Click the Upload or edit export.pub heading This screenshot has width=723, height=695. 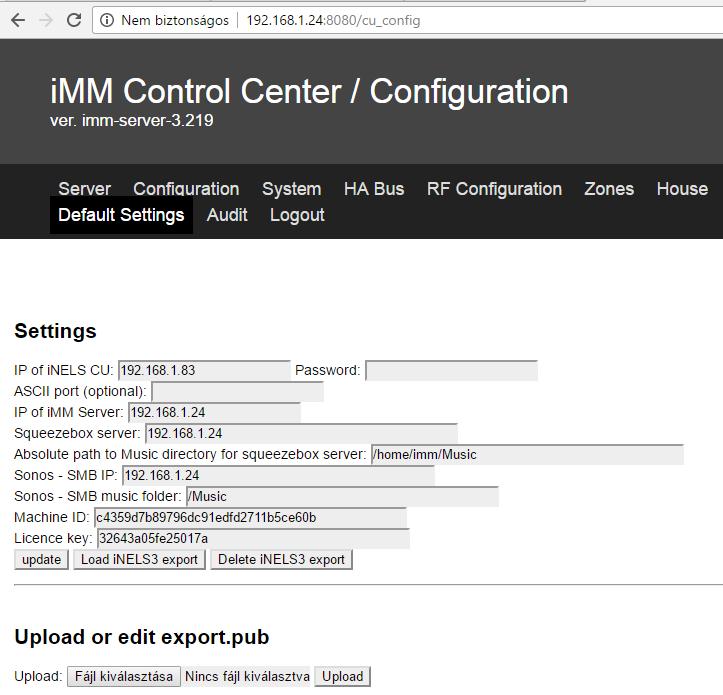(x=142, y=637)
